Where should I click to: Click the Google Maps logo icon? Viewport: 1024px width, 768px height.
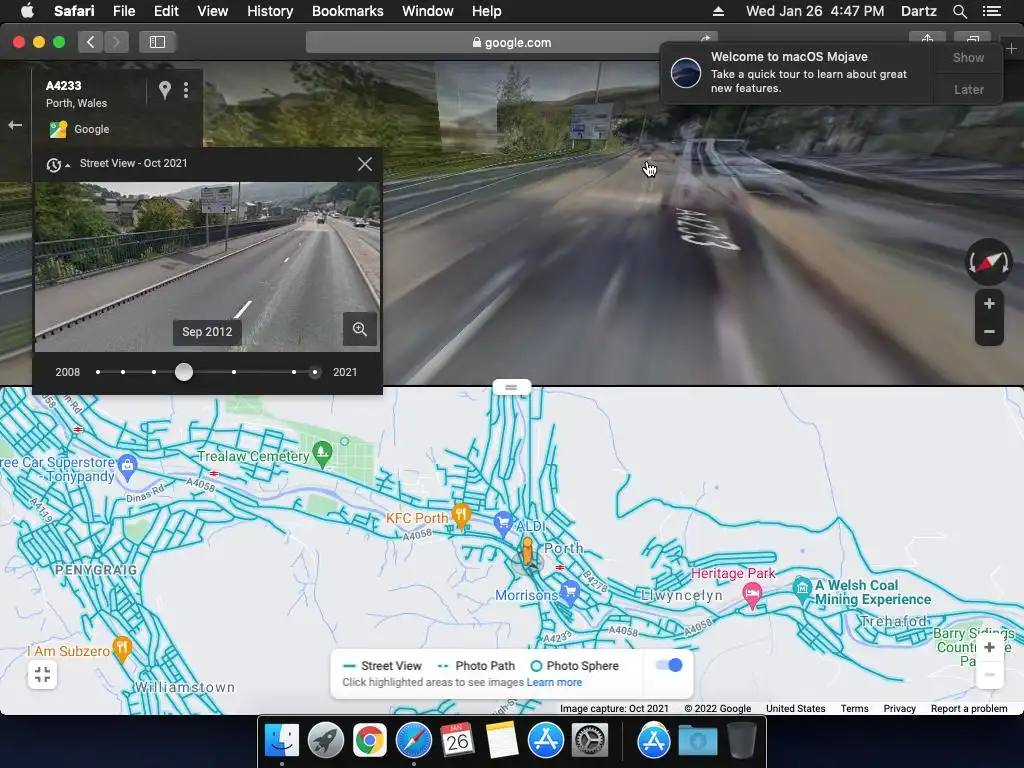point(58,129)
